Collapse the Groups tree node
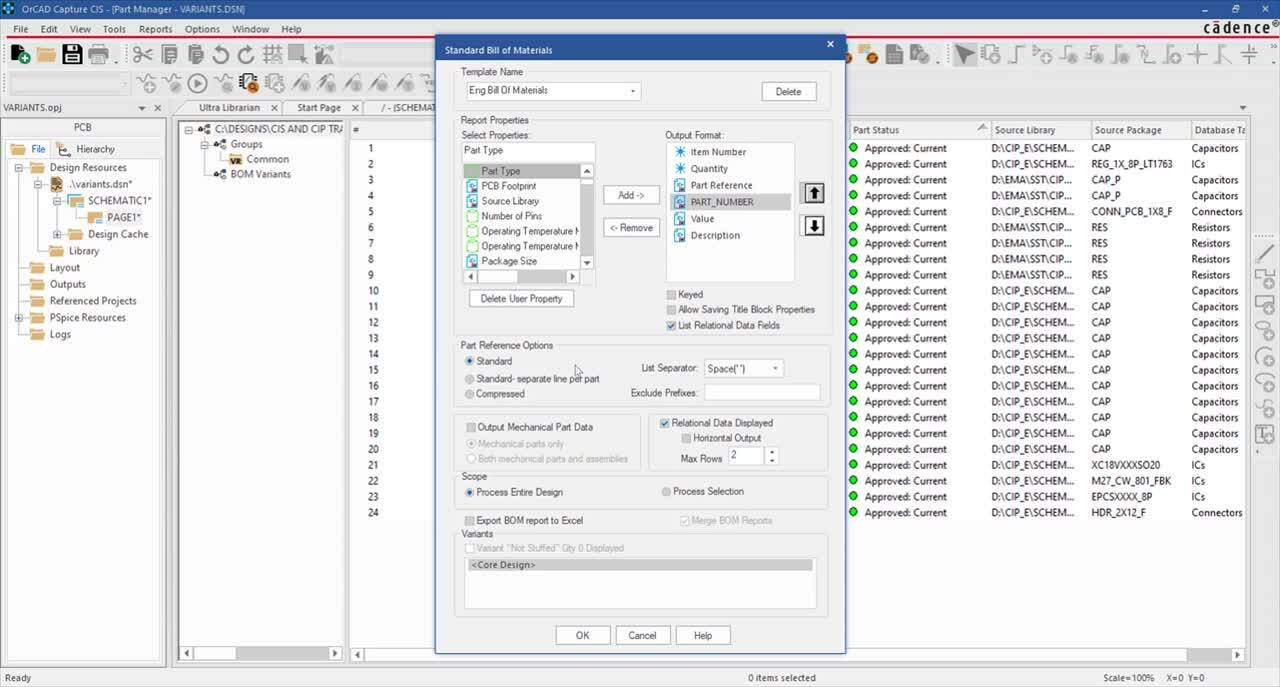Screen dimensions: 1280x687 (x=204, y=145)
